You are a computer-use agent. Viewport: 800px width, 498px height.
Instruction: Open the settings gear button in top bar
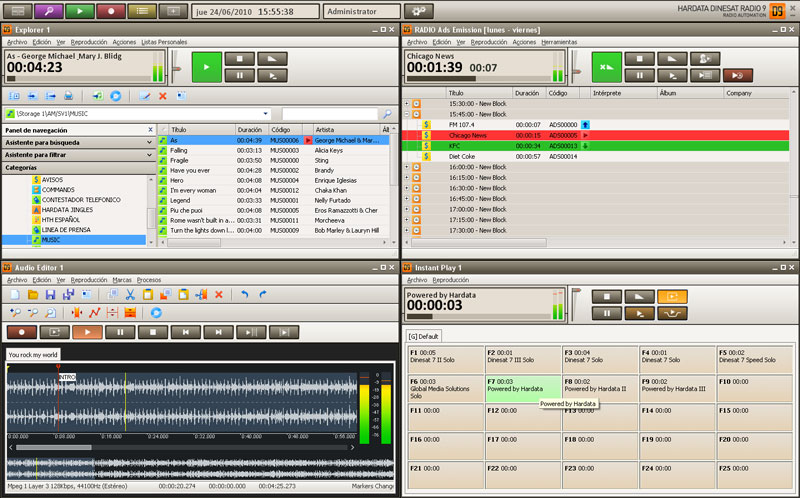[x=418, y=10]
